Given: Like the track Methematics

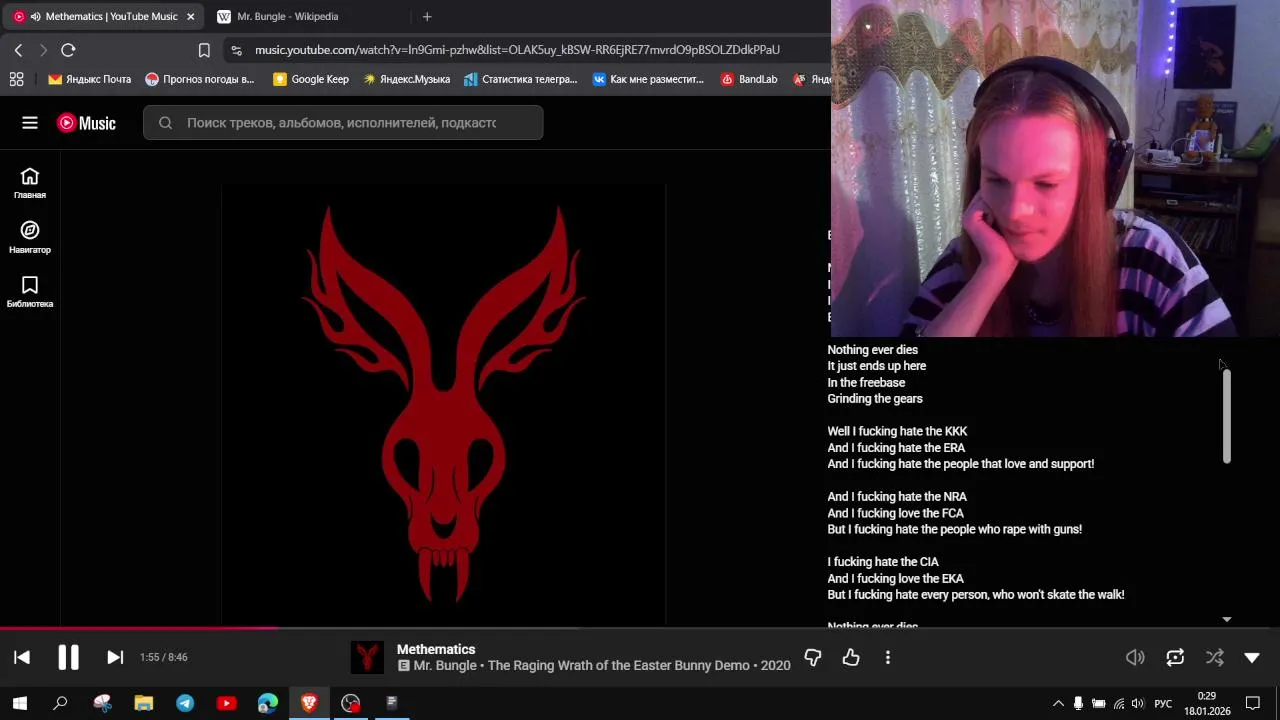Looking at the screenshot, I should tap(851, 657).
